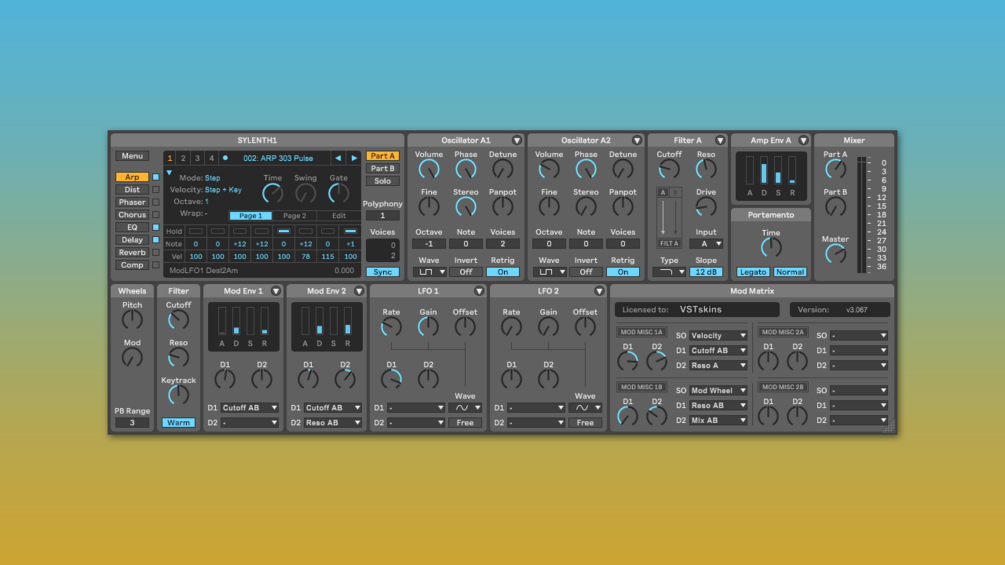Open Mod Env 1 options triangle

[276, 291]
